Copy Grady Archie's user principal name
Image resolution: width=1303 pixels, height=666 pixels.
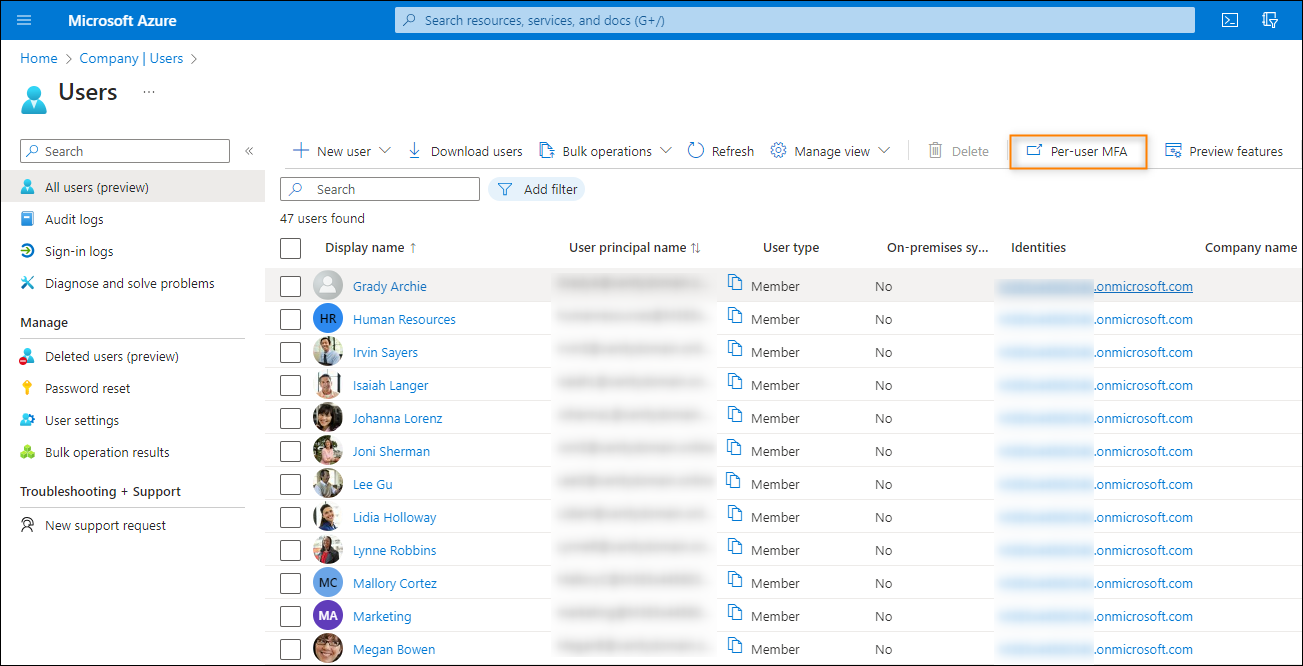click(x=735, y=283)
